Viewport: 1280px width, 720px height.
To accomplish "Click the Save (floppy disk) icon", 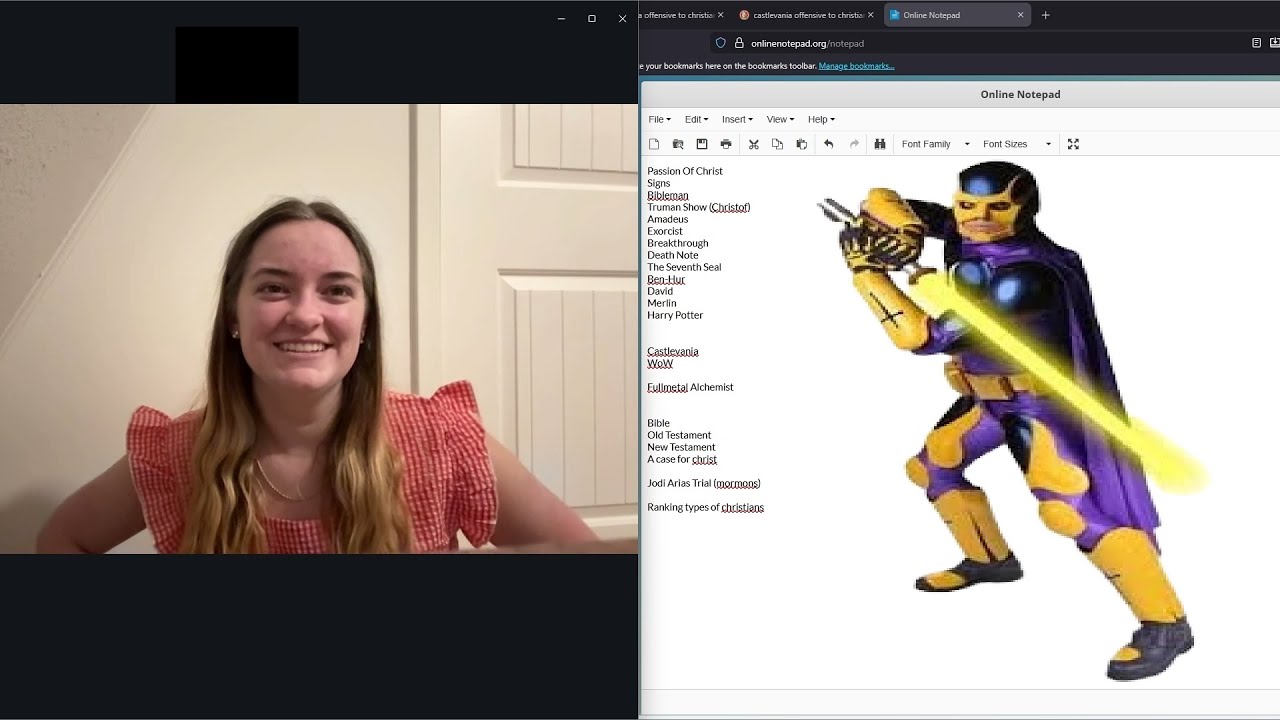I will (702, 144).
